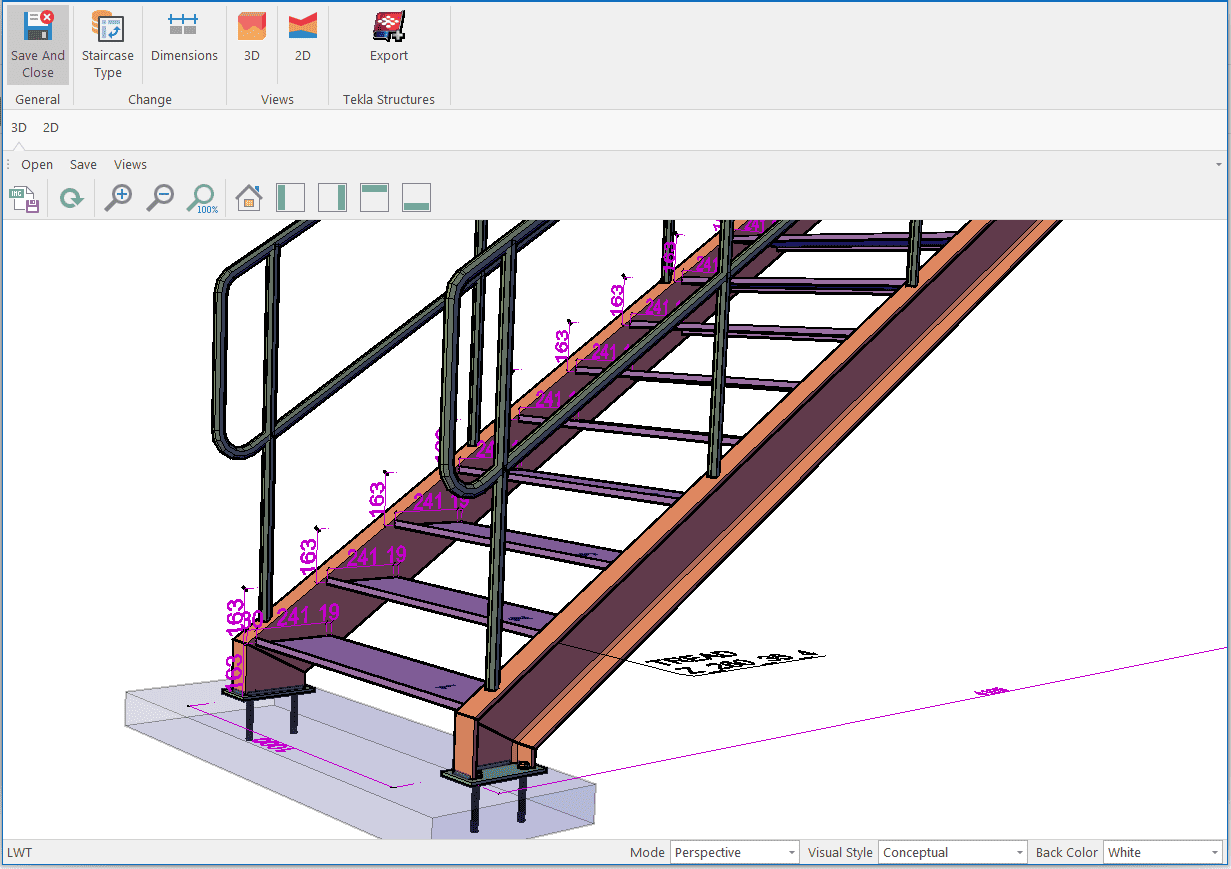Switch to 2D view from ribbon

click(x=302, y=40)
